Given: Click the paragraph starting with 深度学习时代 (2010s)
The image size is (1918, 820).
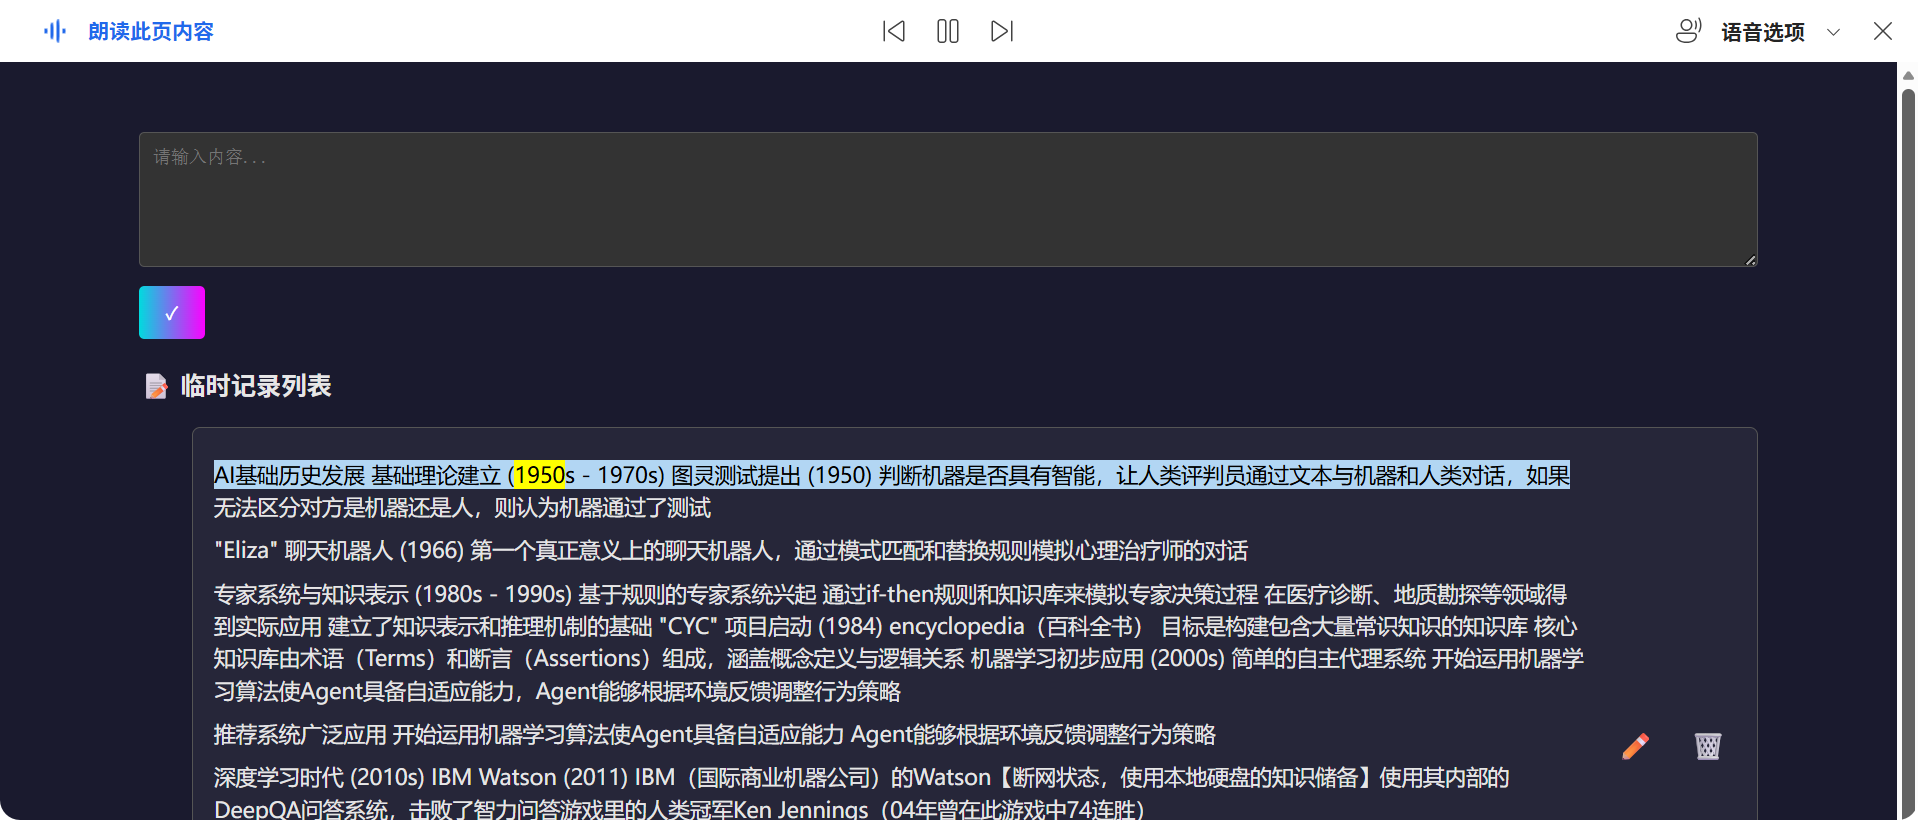Looking at the screenshot, I should click(x=862, y=793).
